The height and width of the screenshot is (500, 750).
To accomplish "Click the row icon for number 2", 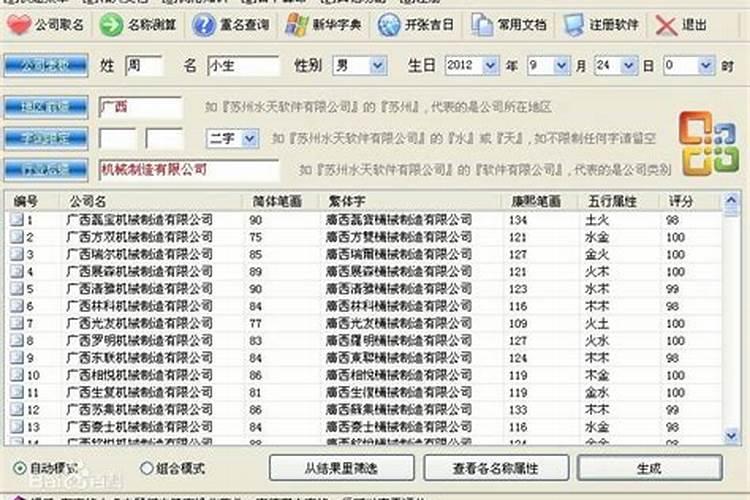I will tap(17, 237).
